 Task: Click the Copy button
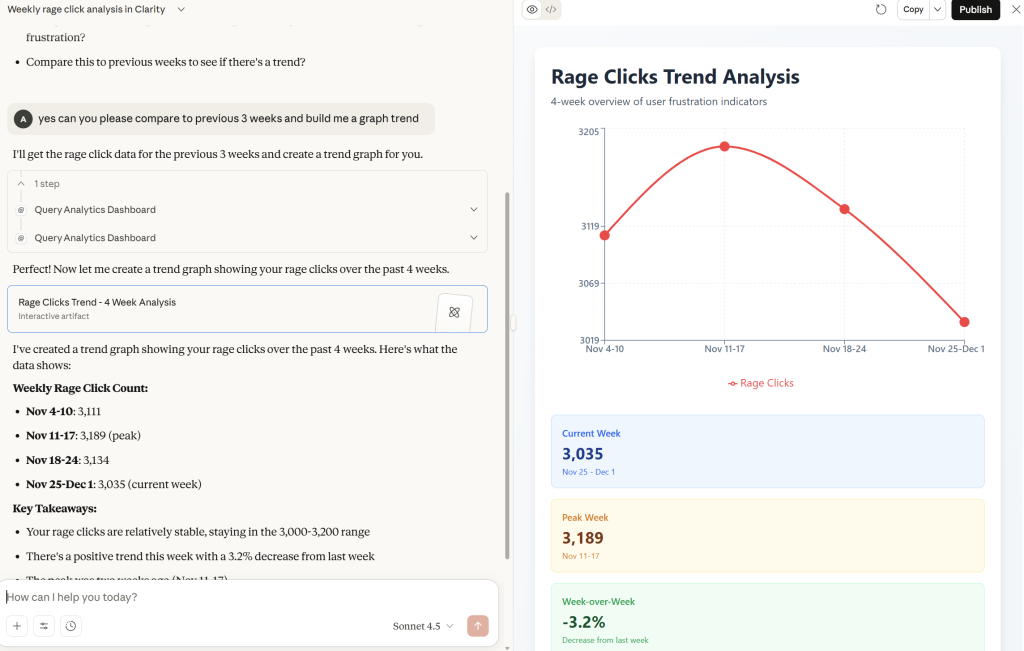point(913,10)
